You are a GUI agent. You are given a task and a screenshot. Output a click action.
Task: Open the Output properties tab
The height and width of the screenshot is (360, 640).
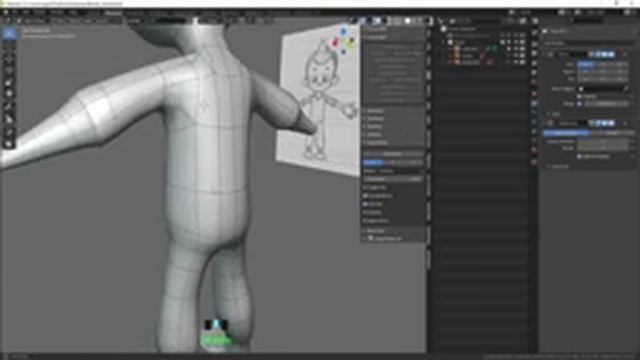(534, 53)
